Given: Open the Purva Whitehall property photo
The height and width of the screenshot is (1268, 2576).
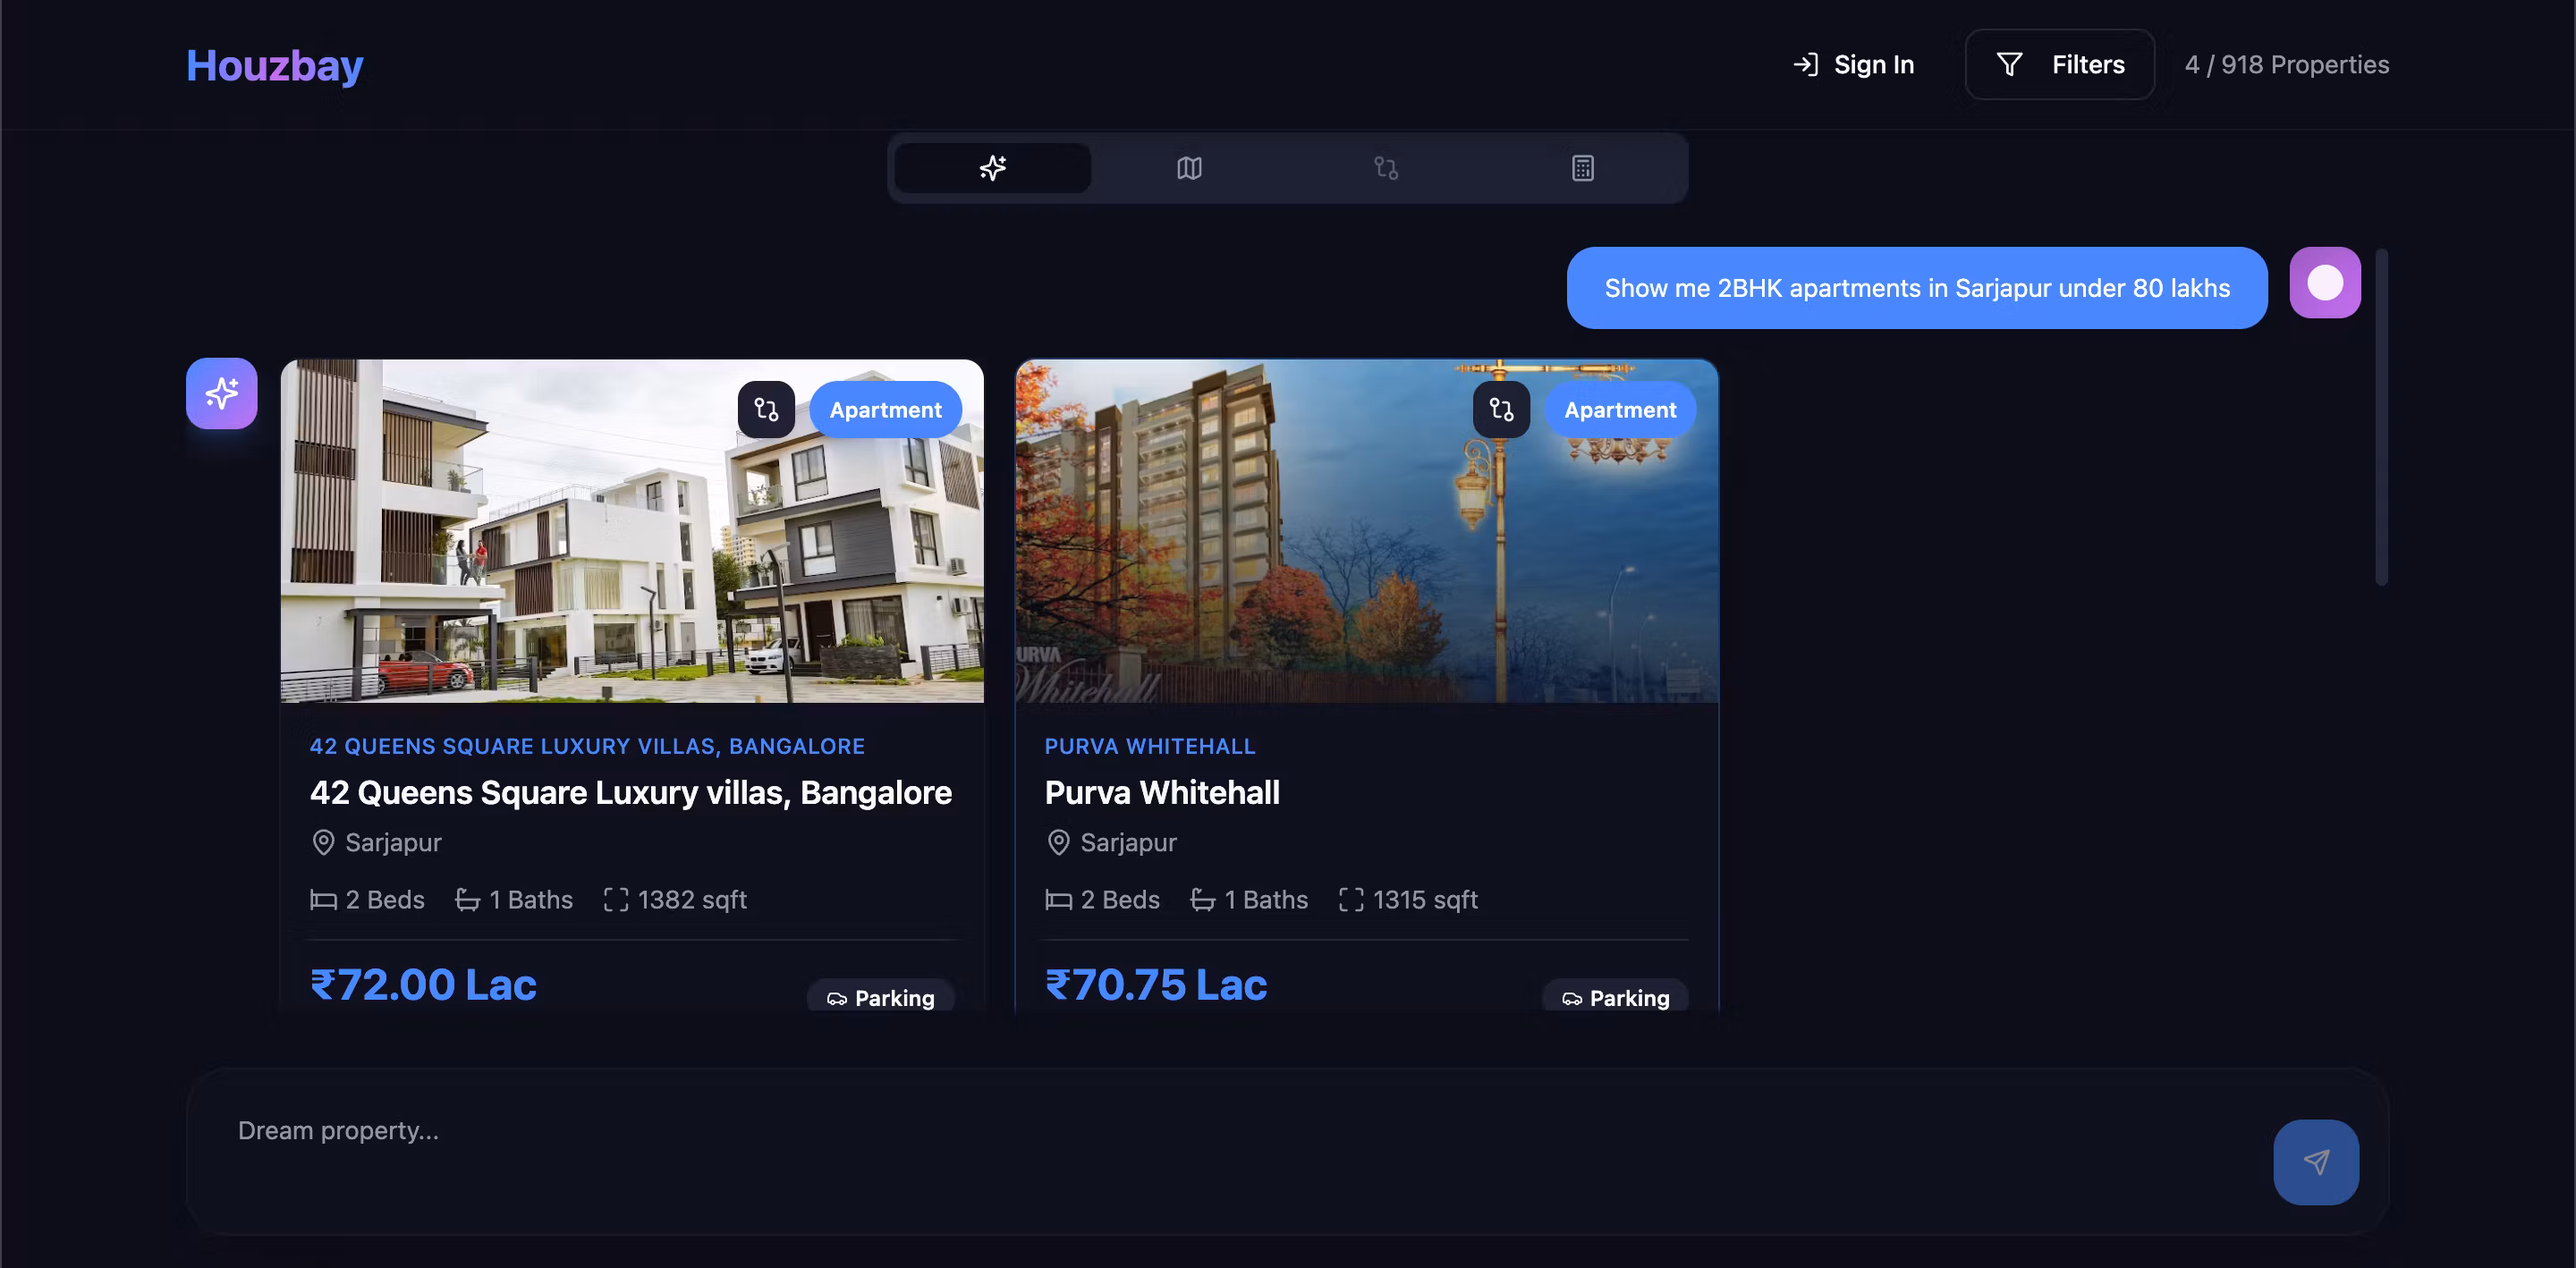Looking at the screenshot, I should coord(1300,560).
